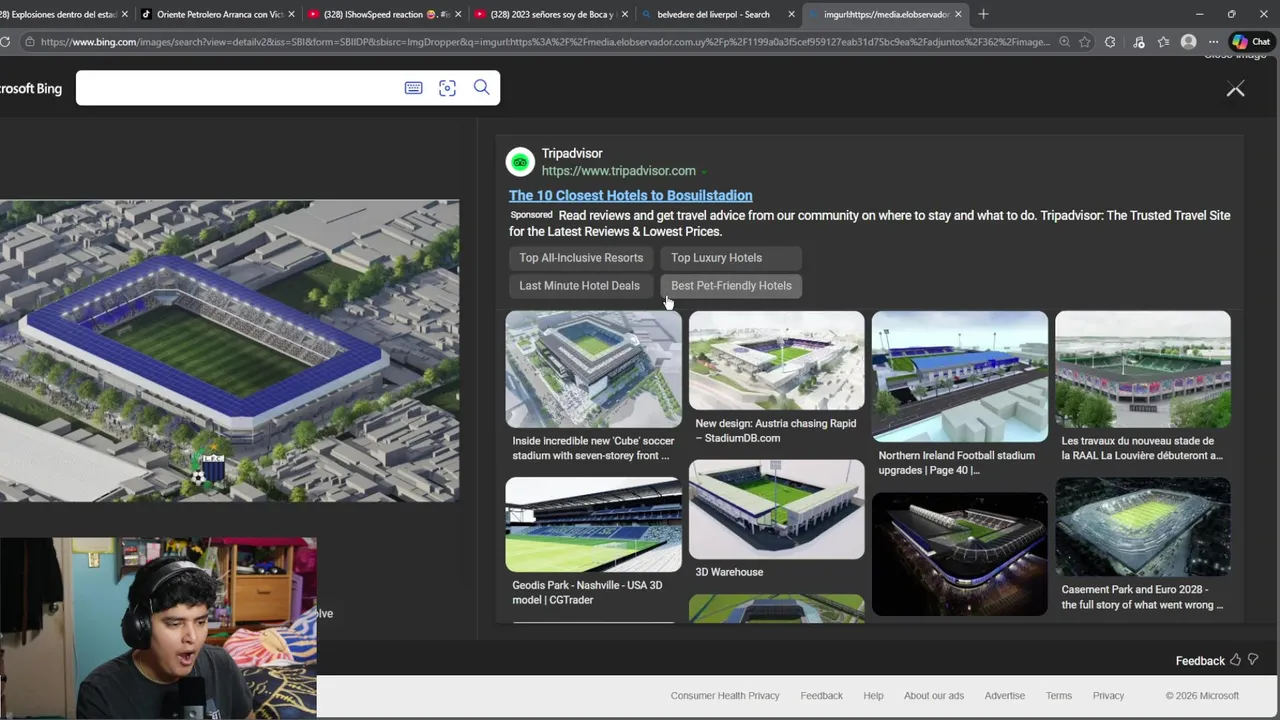Refresh the page with reload icon
This screenshot has width=1280, height=720.
tap(5, 42)
